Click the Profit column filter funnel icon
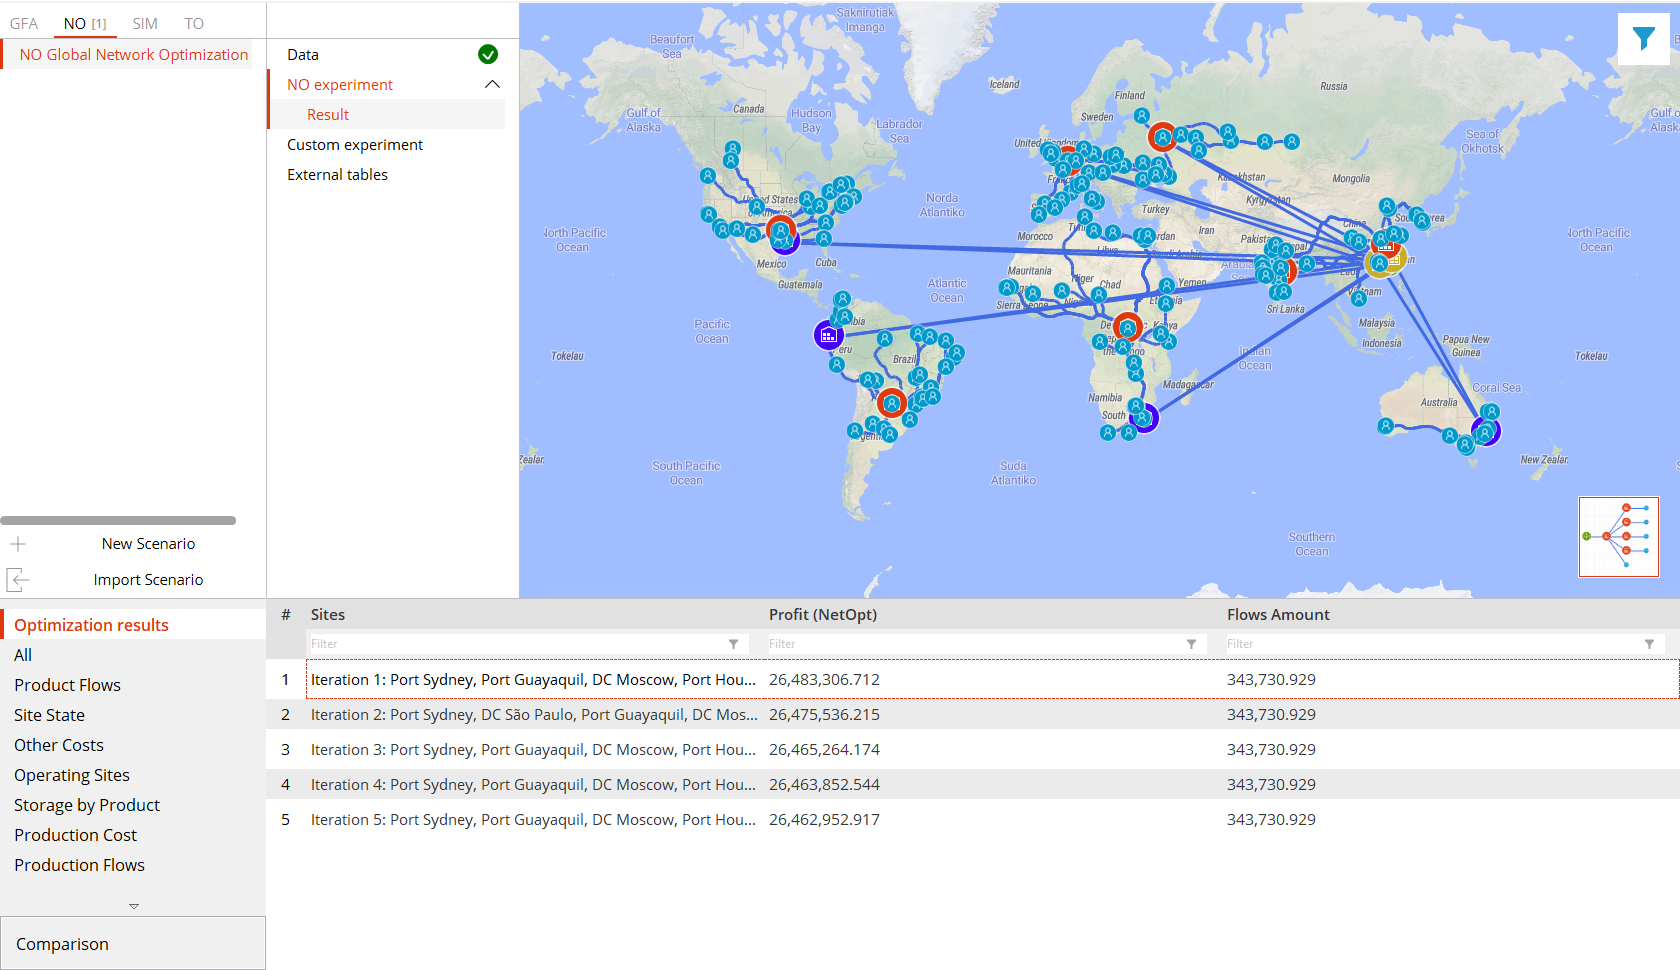This screenshot has width=1680, height=970. pos(1191,644)
